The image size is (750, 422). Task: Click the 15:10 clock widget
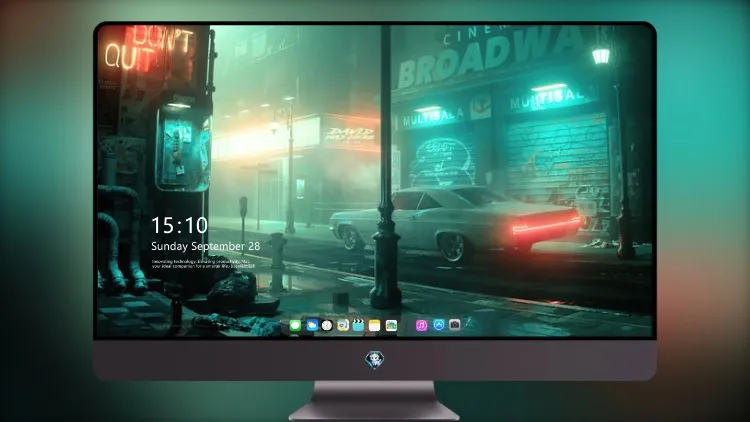click(179, 225)
